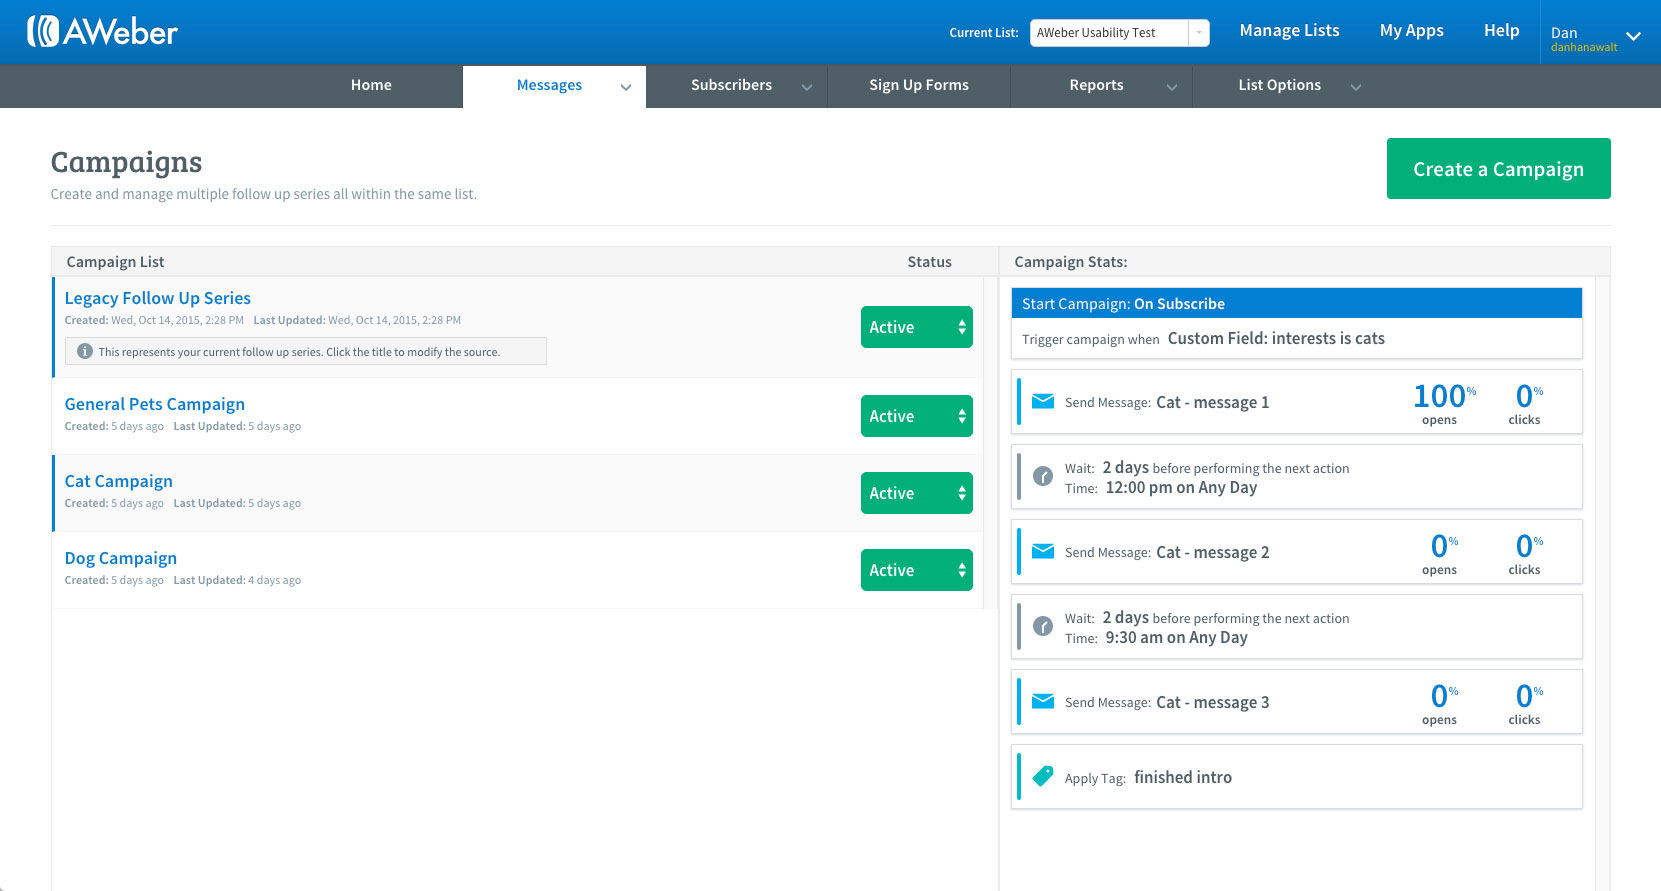Change General Pets Campaign Active status
Viewport: 1661px width, 891px height.
pyautogui.click(x=916, y=416)
